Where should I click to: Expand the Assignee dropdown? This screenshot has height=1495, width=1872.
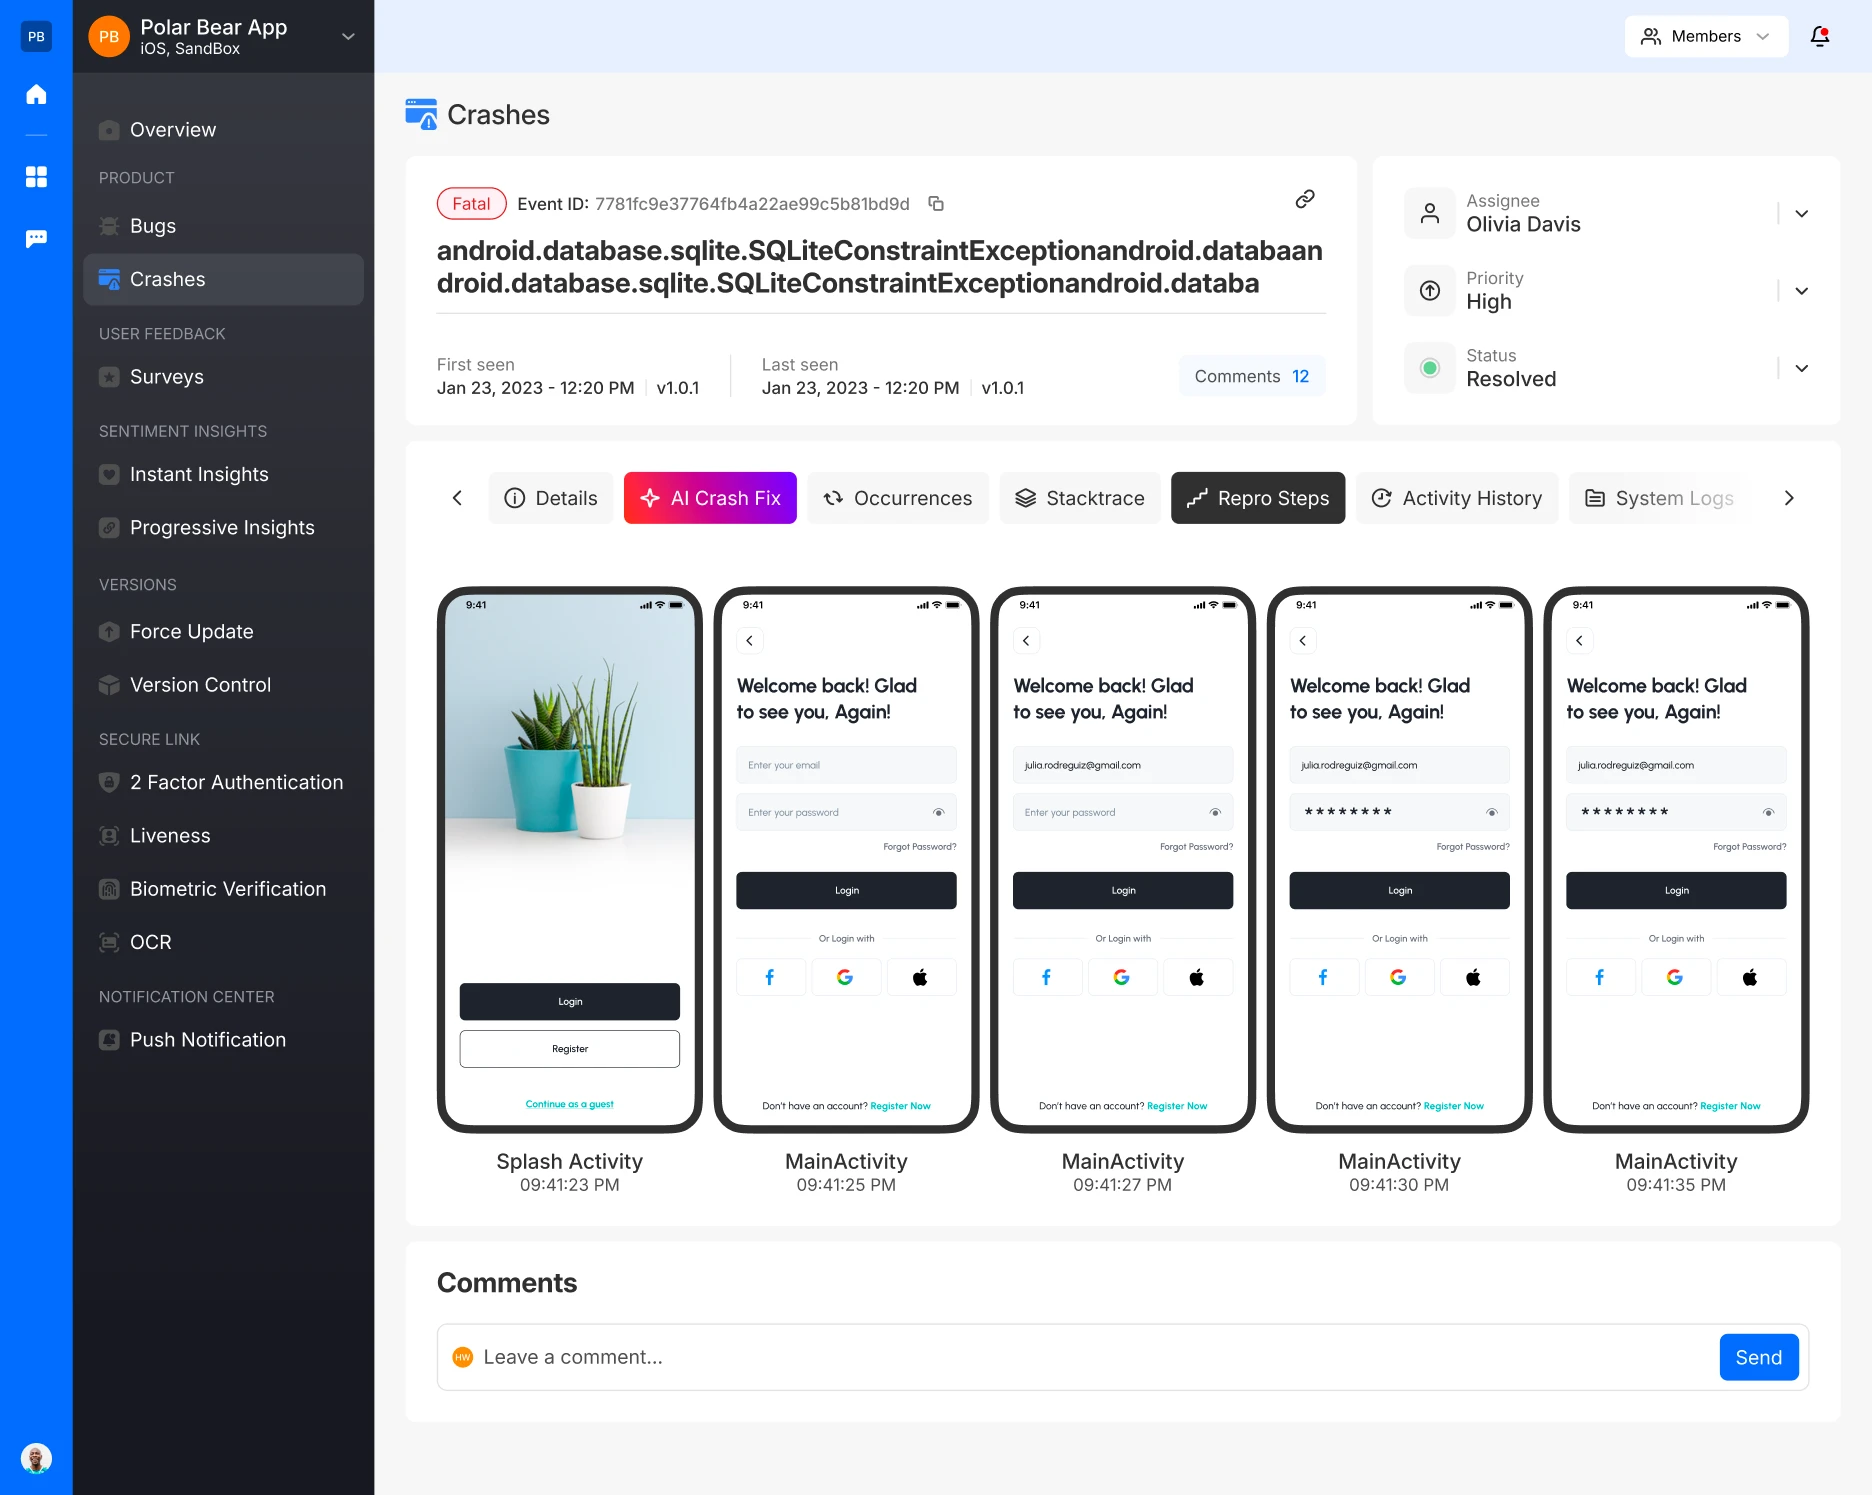tap(1801, 213)
